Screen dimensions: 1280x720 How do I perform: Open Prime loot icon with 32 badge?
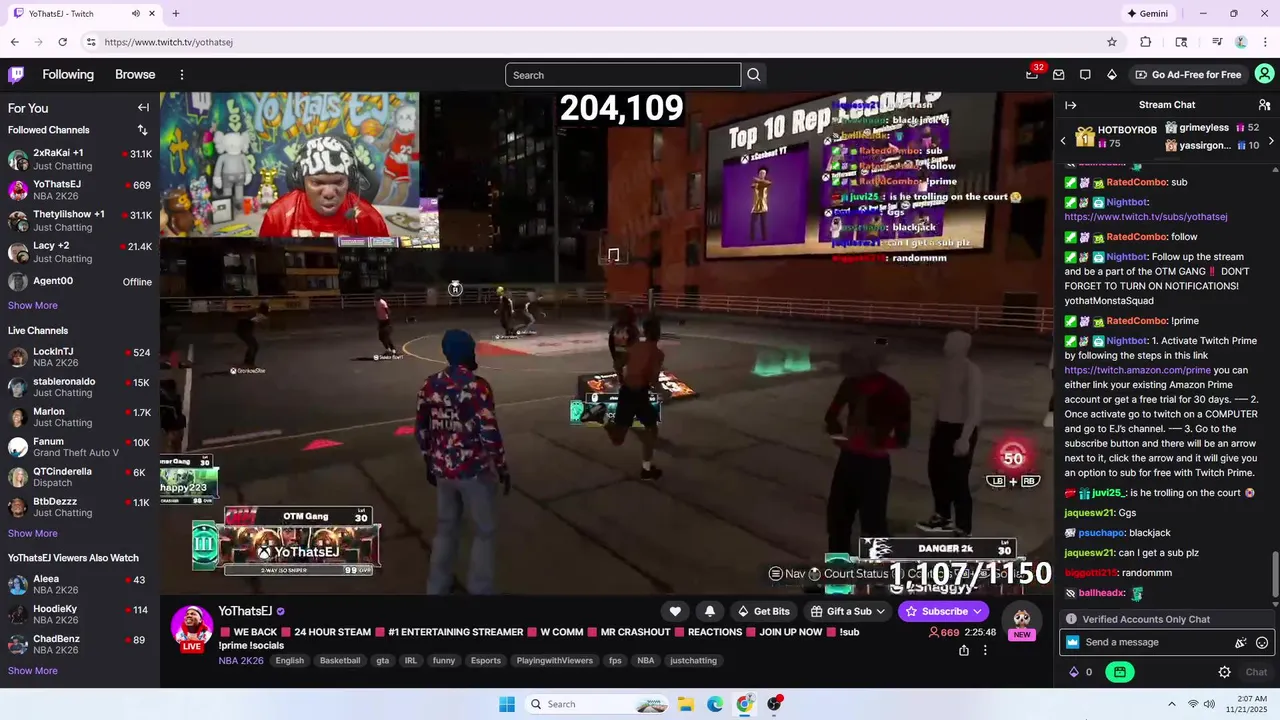[1032, 75]
